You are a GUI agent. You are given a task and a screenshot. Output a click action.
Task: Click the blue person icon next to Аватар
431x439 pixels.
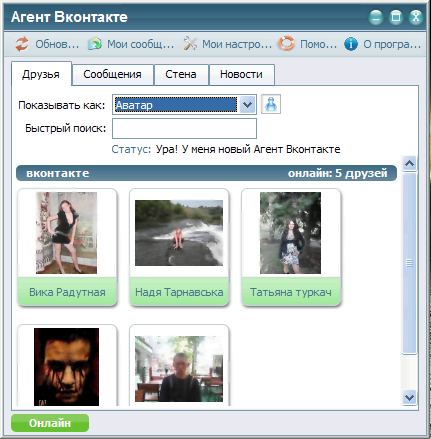(271, 104)
